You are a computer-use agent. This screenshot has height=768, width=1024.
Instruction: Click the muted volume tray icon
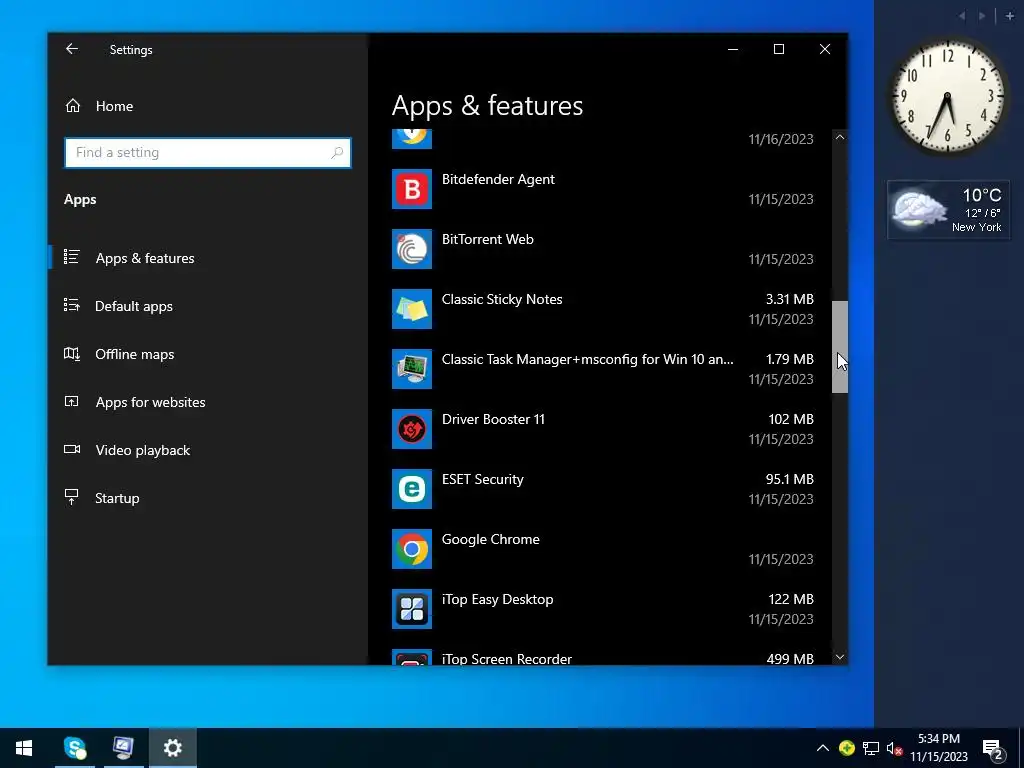click(x=894, y=748)
